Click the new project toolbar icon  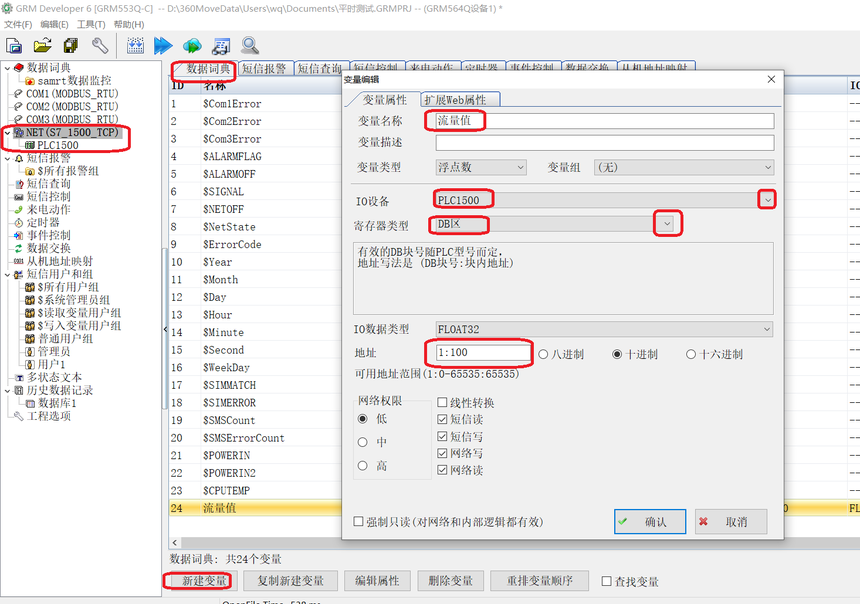[x=14, y=45]
